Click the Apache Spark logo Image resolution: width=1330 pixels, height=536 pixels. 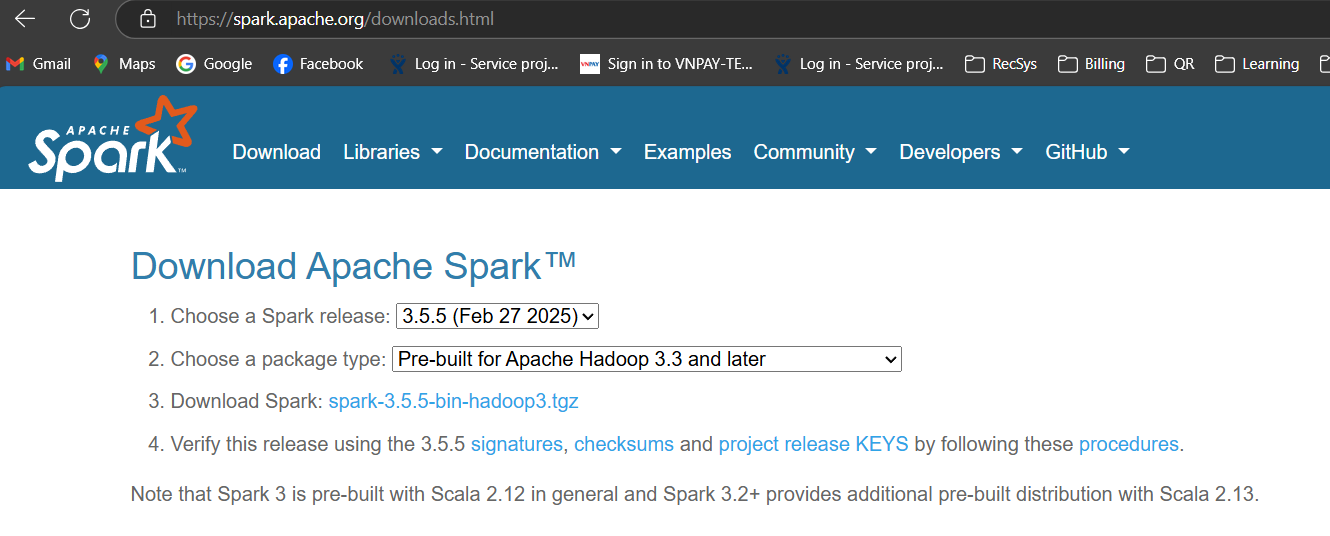tap(112, 140)
